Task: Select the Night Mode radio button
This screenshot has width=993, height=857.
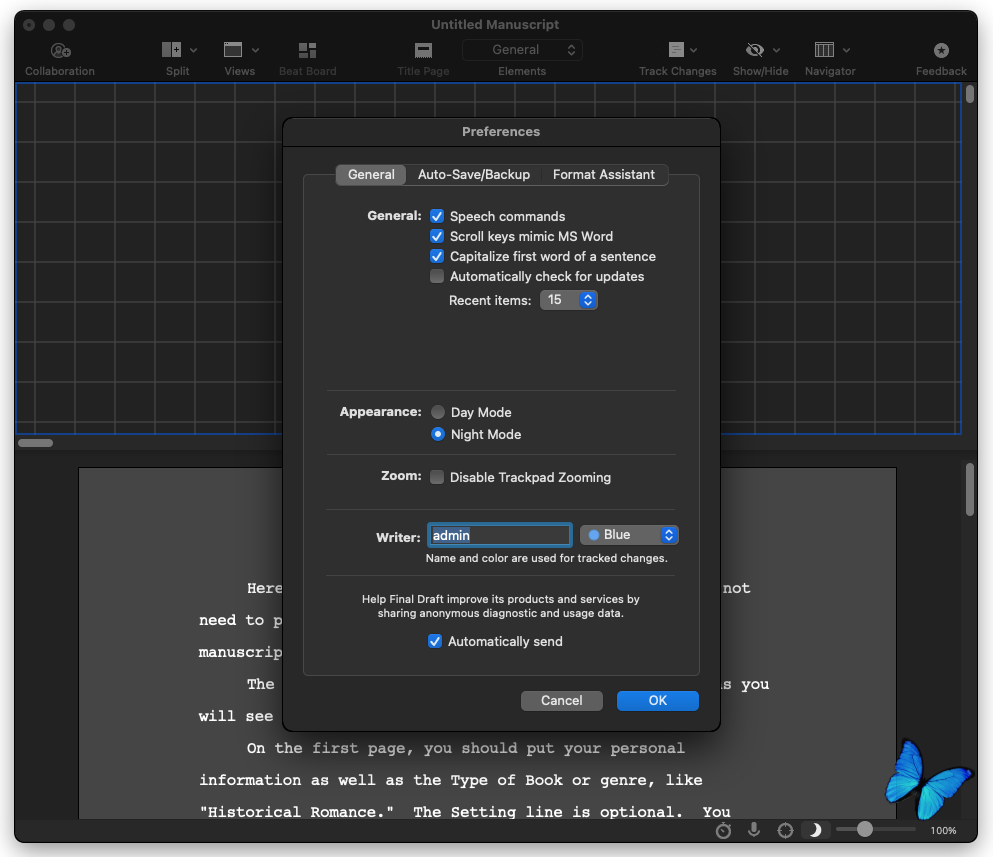Action: pyautogui.click(x=438, y=435)
